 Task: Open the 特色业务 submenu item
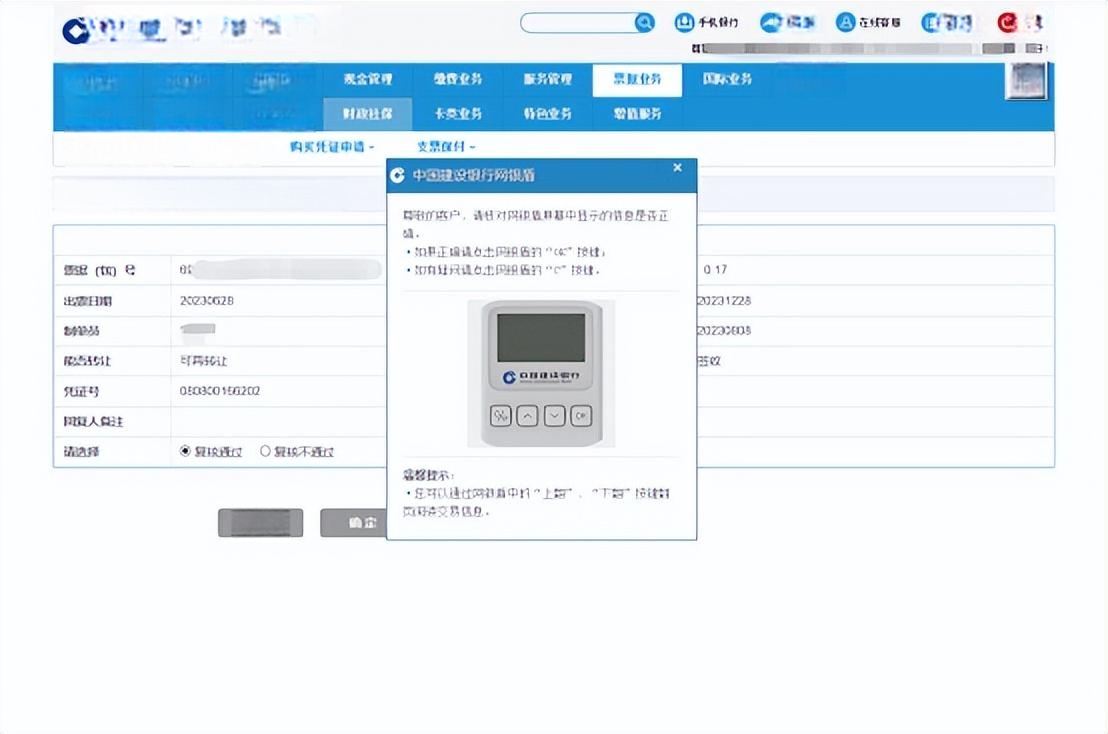548,114
